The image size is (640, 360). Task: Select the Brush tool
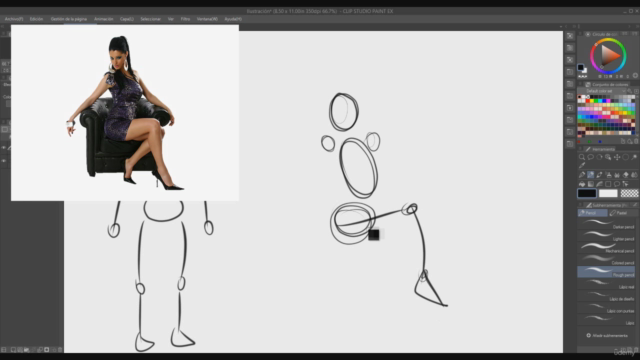[600, 175]
